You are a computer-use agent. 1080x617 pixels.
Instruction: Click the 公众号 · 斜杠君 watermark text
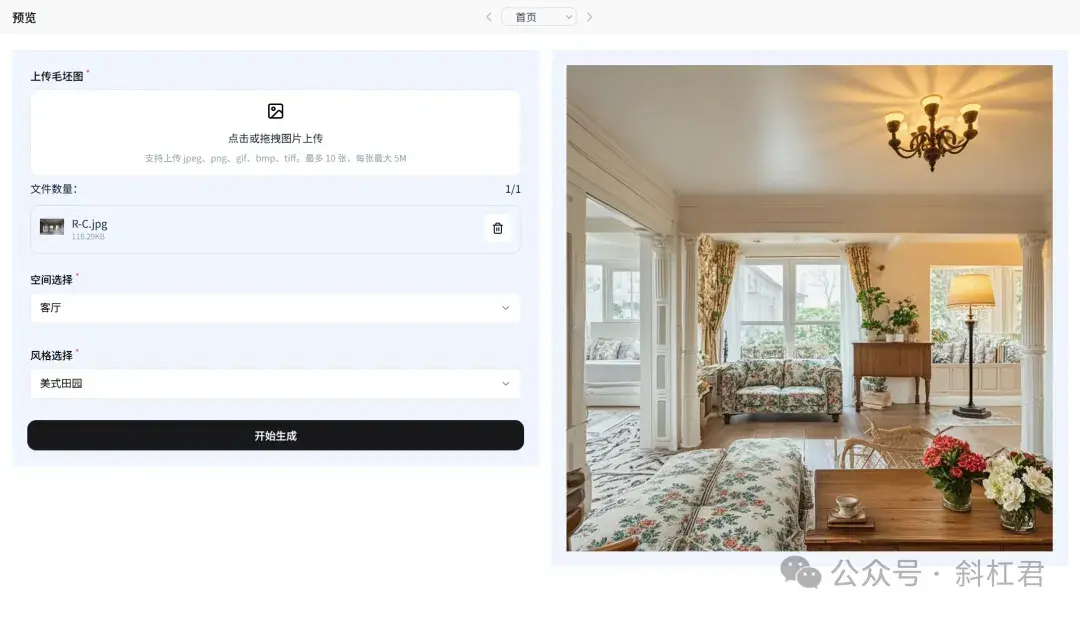[x=937, y=573]
